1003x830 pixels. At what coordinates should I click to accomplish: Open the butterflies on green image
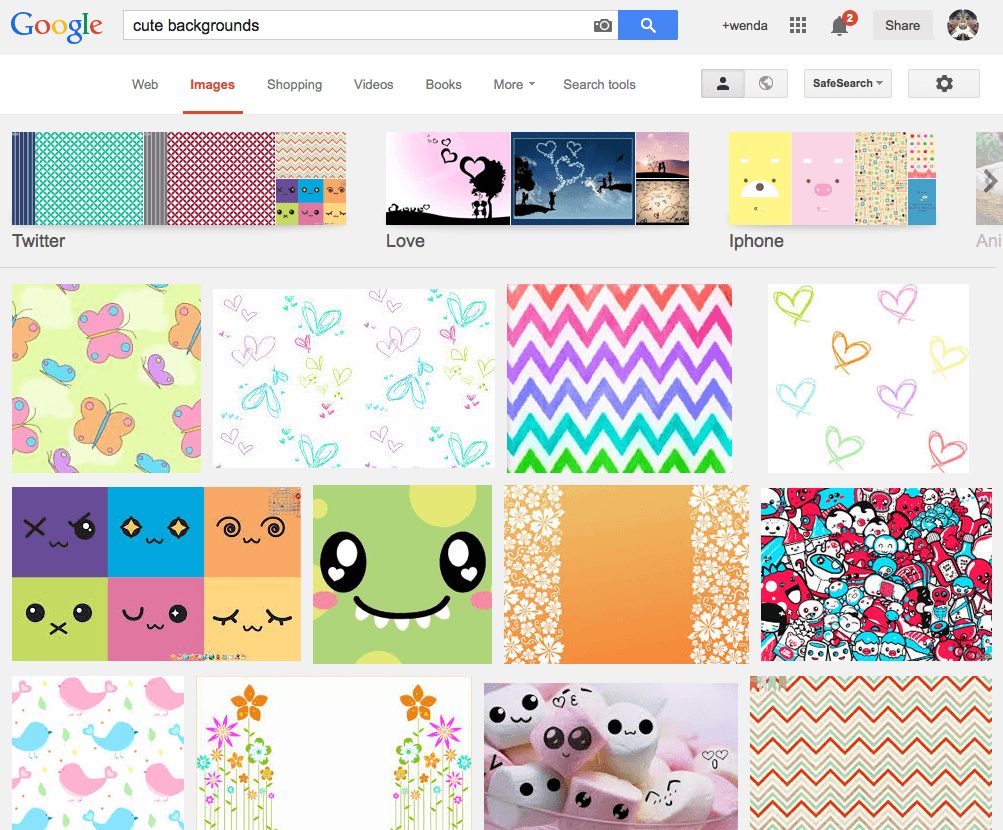106,379
